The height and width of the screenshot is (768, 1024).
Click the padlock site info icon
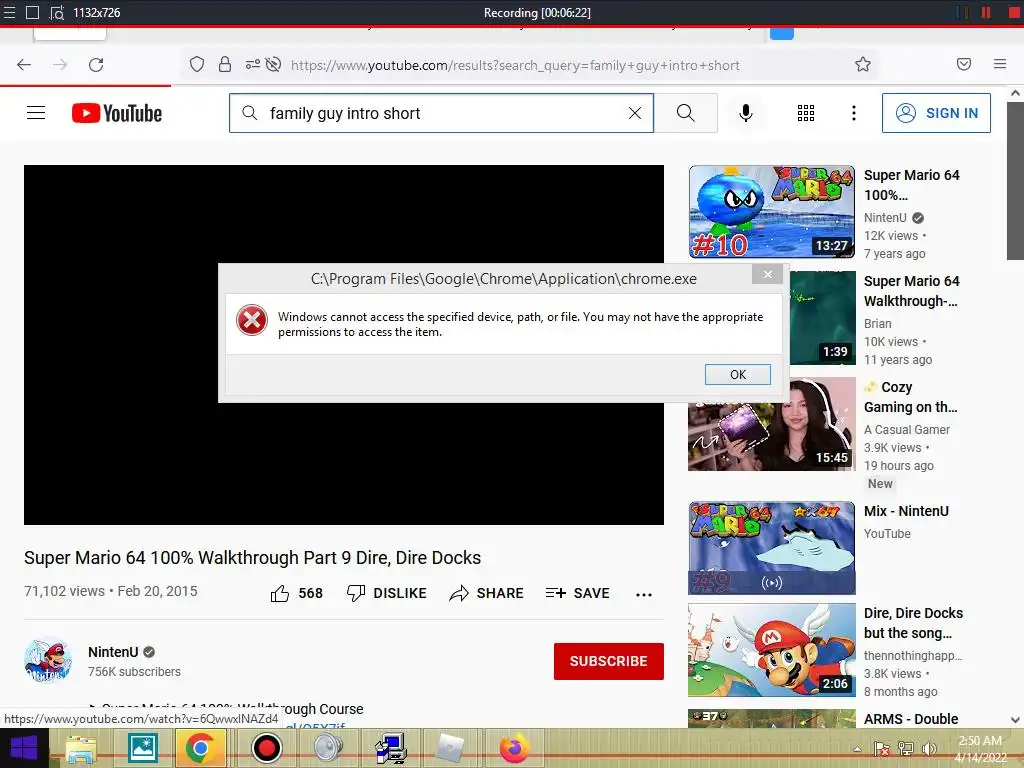click(225, 64)
